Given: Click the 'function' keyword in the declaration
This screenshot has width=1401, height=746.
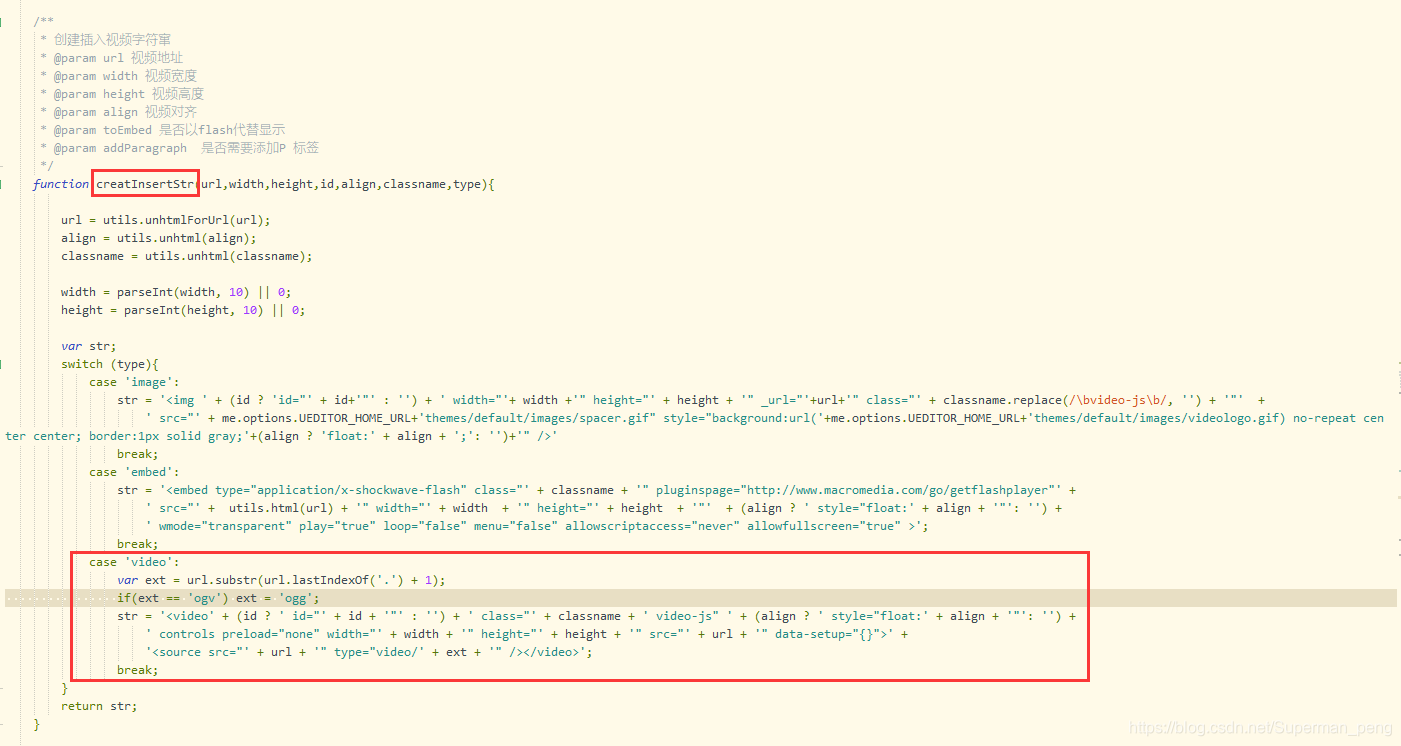Looking at the screenshot, I should (x=61, y=184).
